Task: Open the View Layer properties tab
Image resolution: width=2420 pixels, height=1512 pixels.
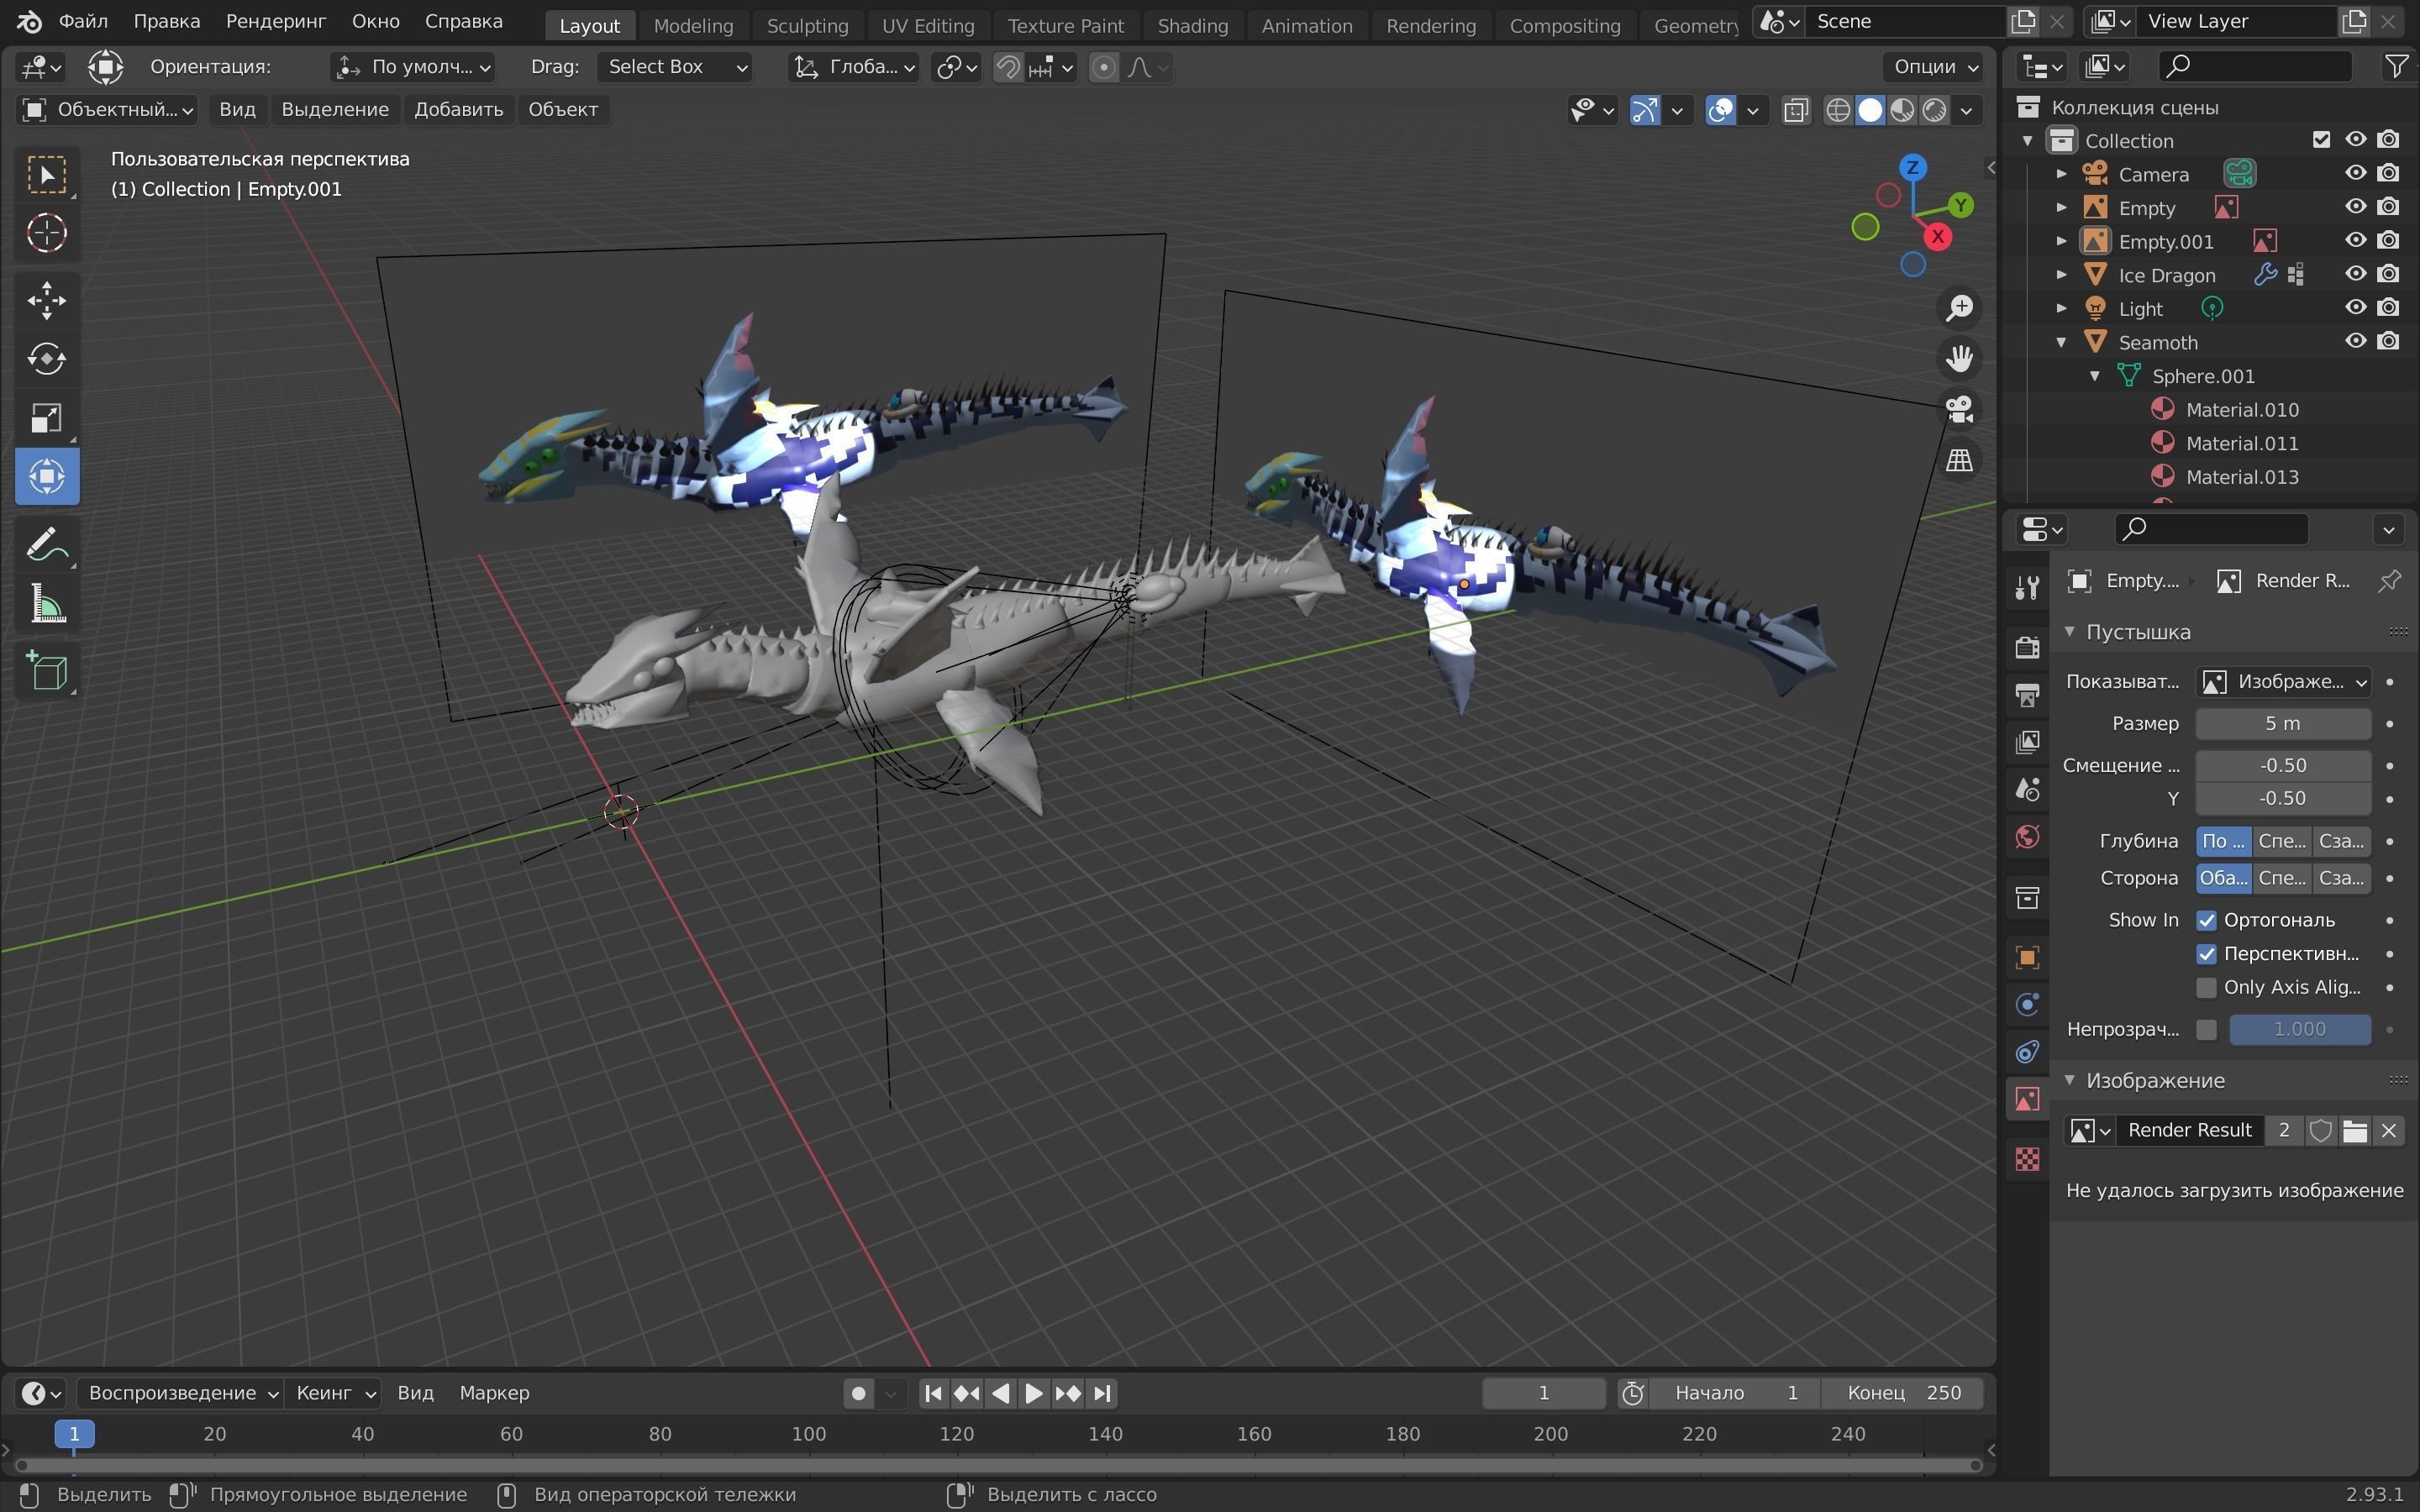Action: click(2027, 742)
